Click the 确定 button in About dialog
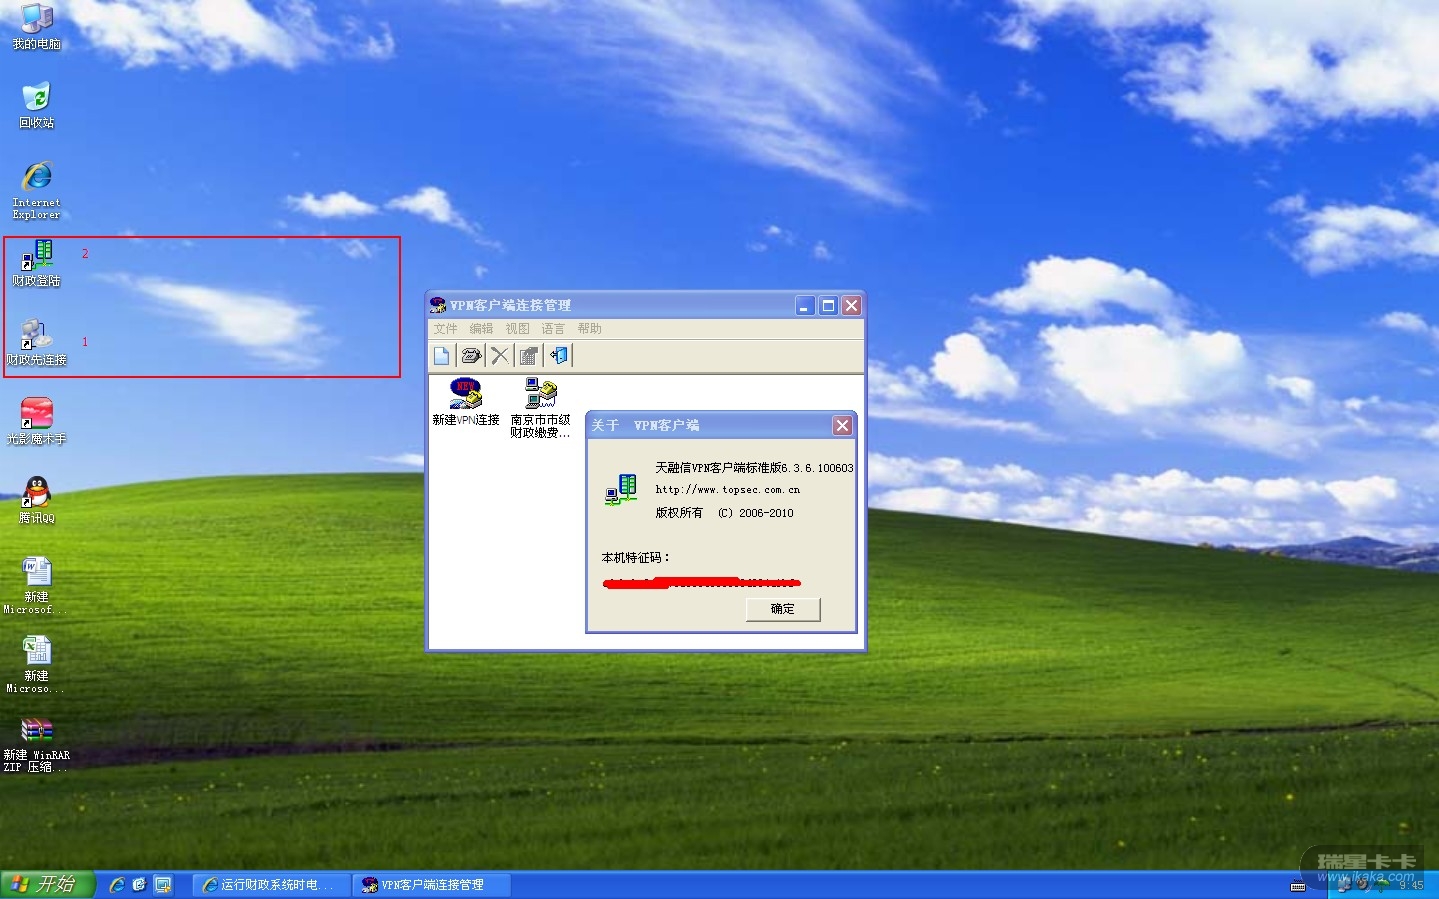Screen dimensions: 1439x899 point(783,609)
